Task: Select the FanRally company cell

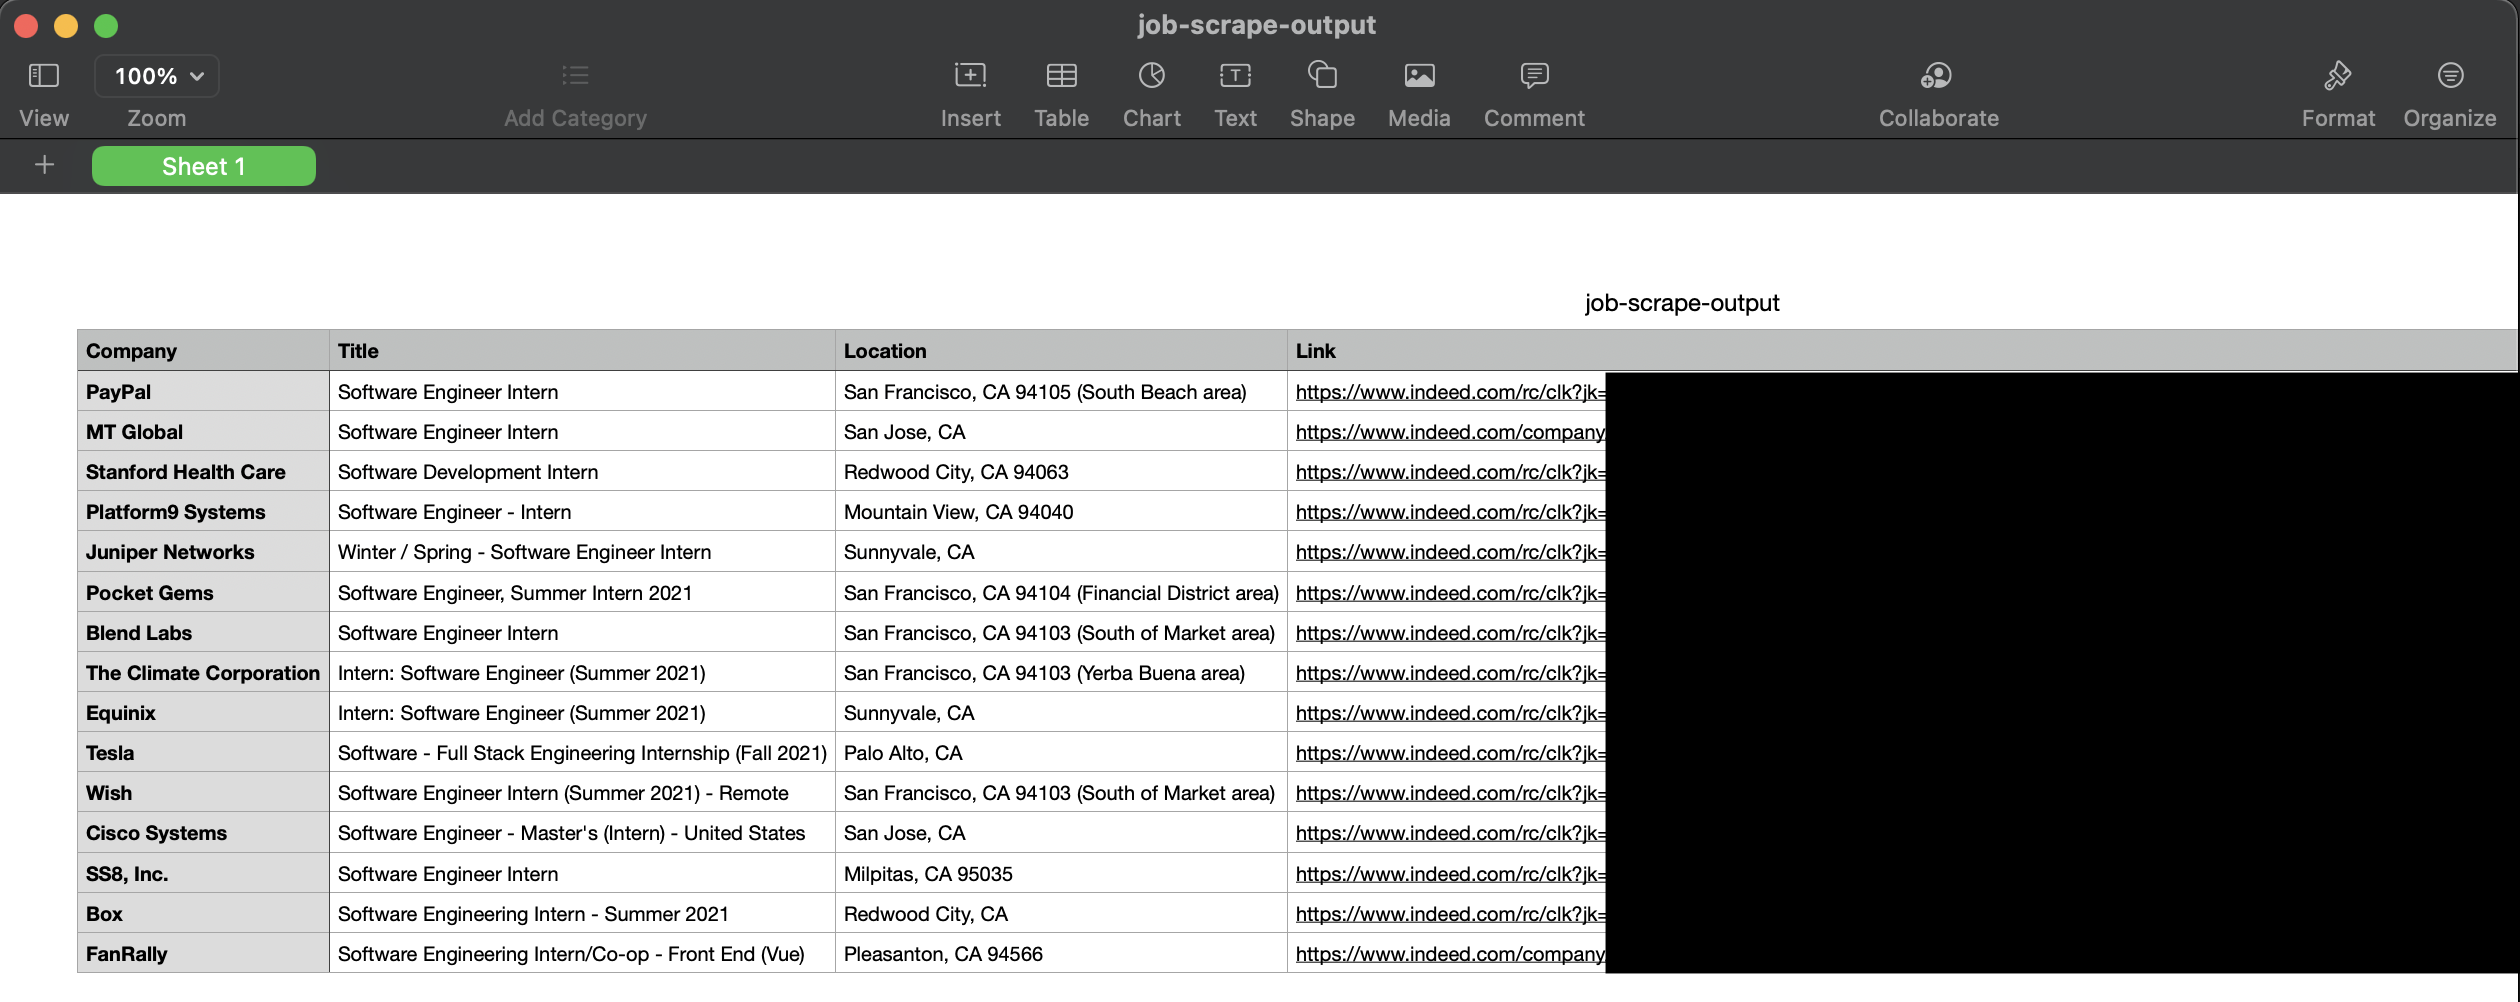Action: point(203,954)
